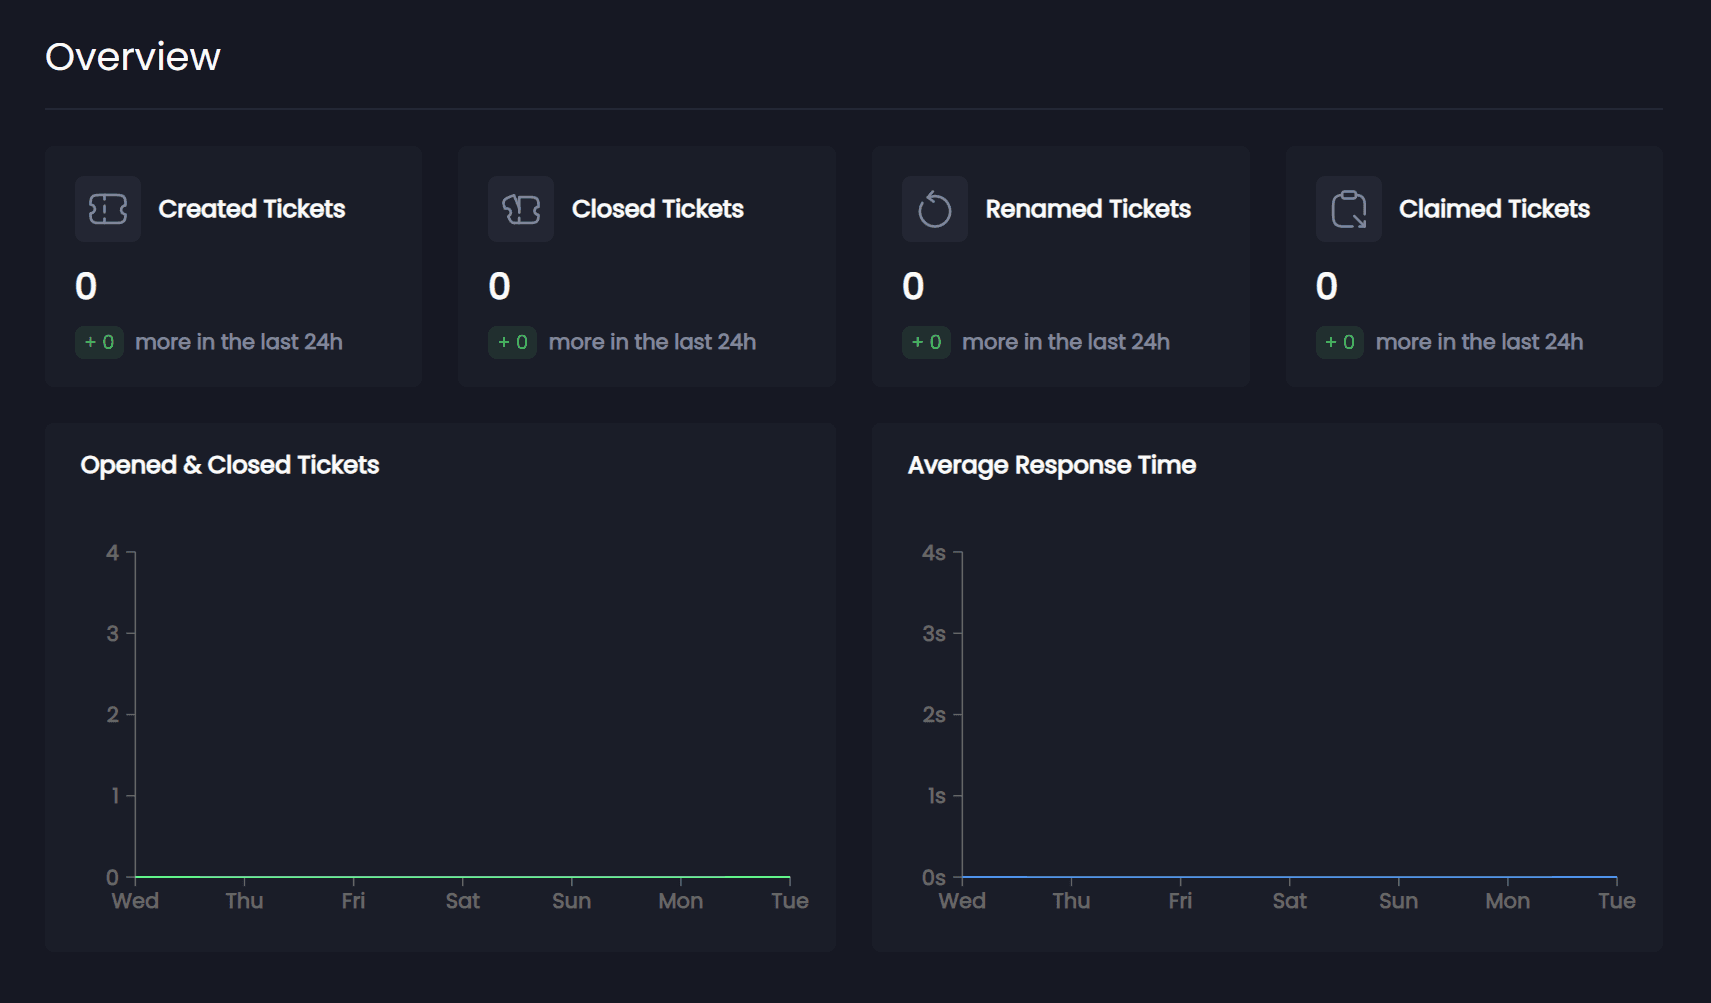Click the Tue label on the tickets chart
Viewport: 1711px width, 1003px height.
pos(789,900)
